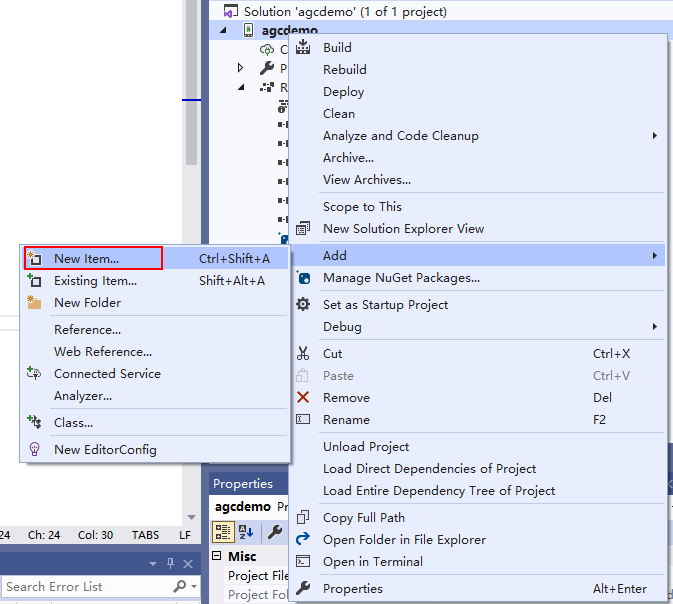Select Rebuild in the context menu

click(345, 70)
